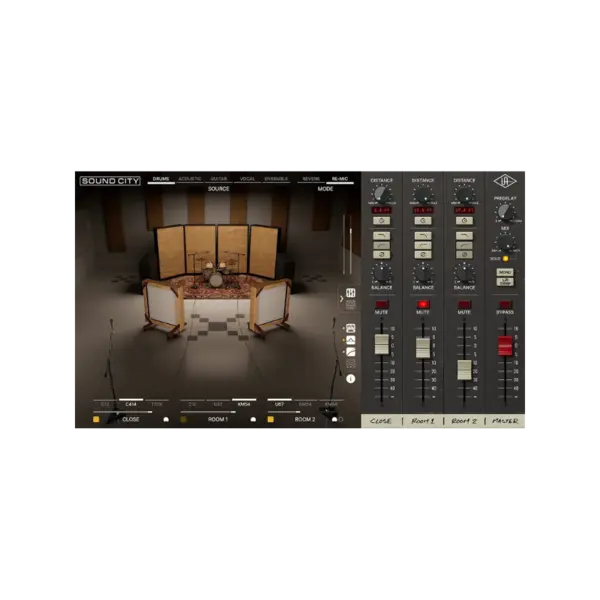Click the drum room view icon
This screenshot has height=600, width=600.
(x=351, y=328)
